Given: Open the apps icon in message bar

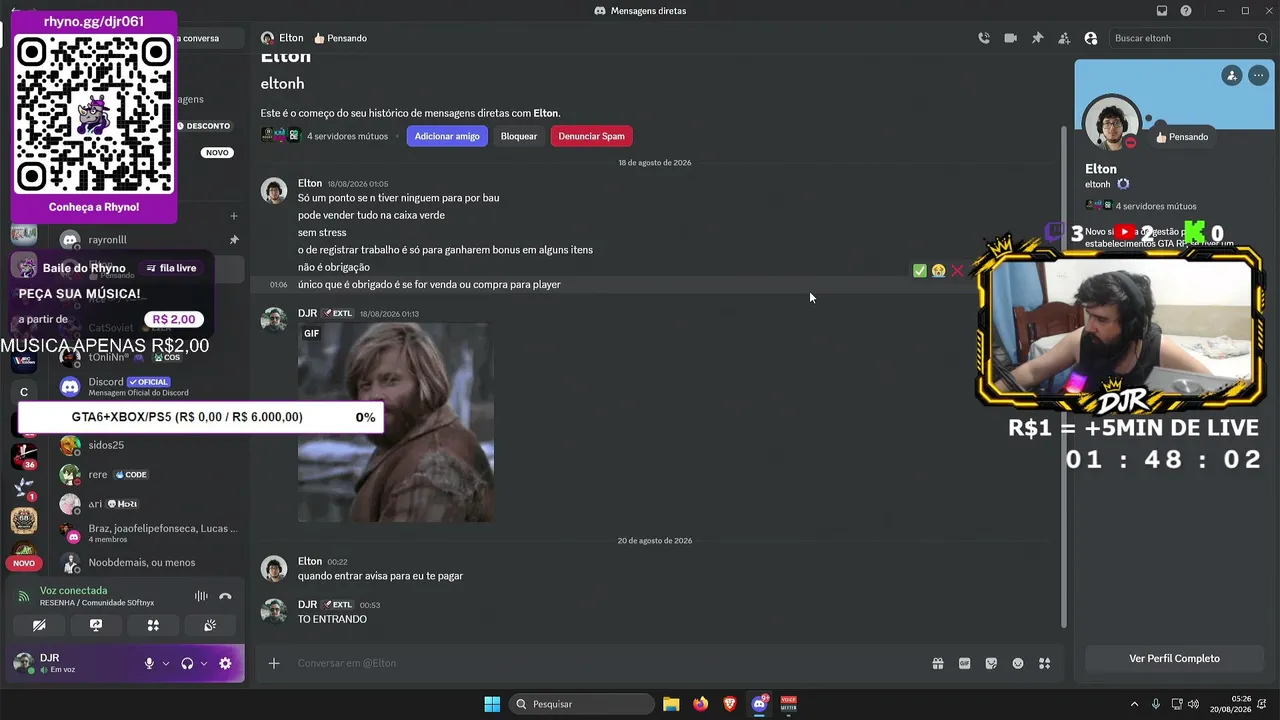Looking at the screenshot, I should point(1044,663).
